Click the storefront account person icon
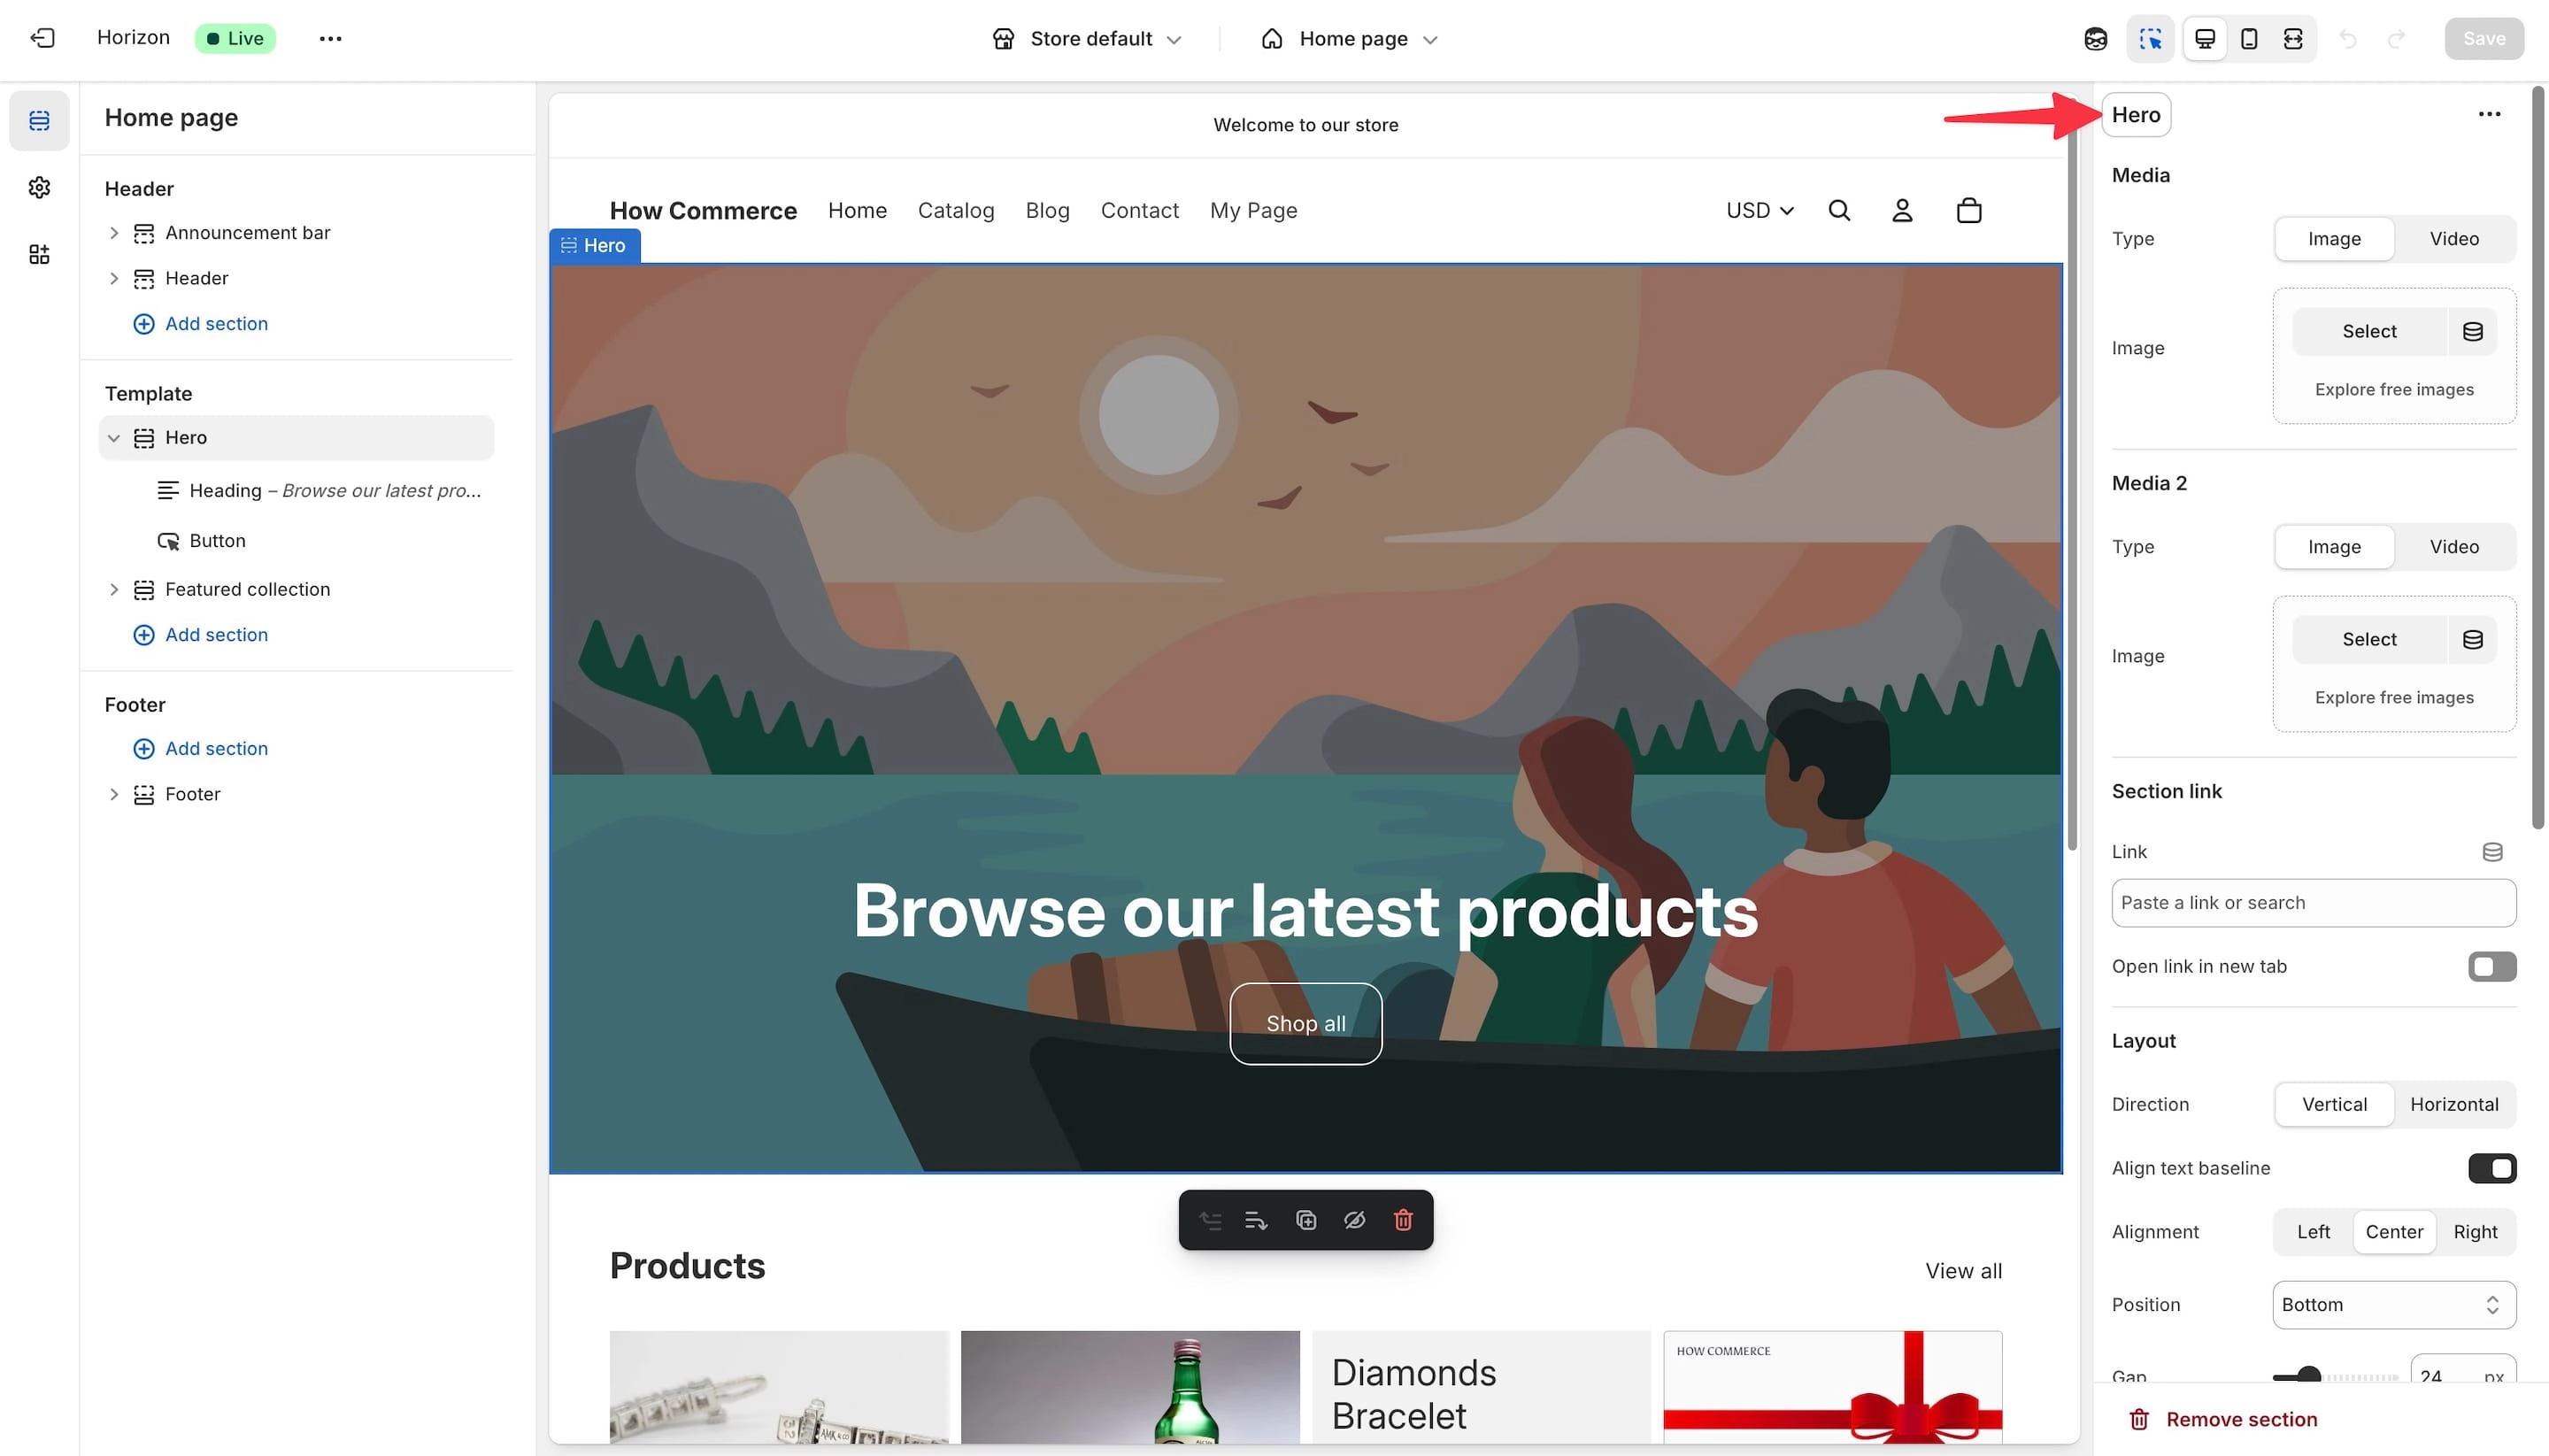 coord(1902,211)
